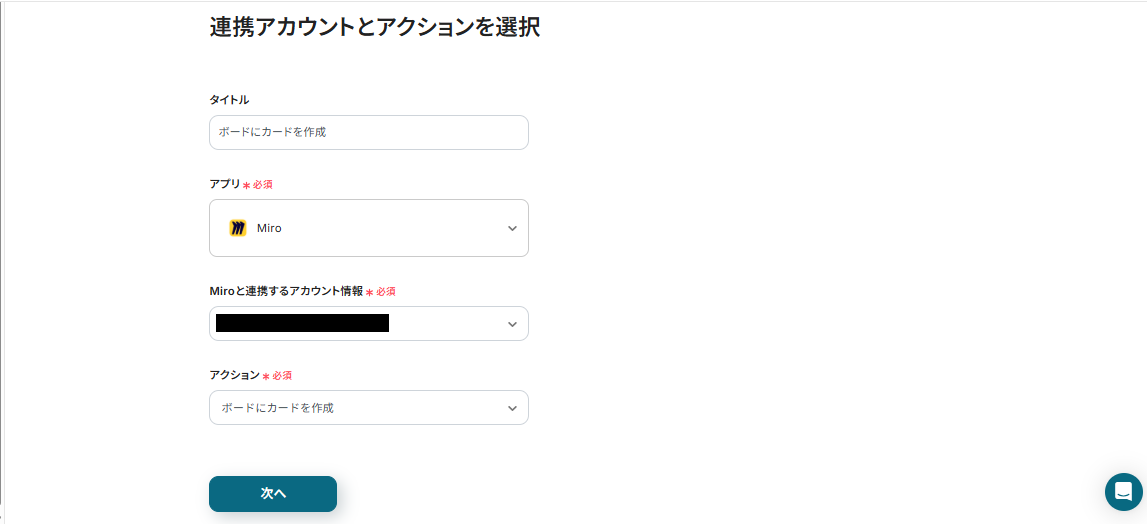This screenshot has width=1147, height=524.
Task: Click the Miroと連携するアカウント情報 label
Action: (286, 291)
